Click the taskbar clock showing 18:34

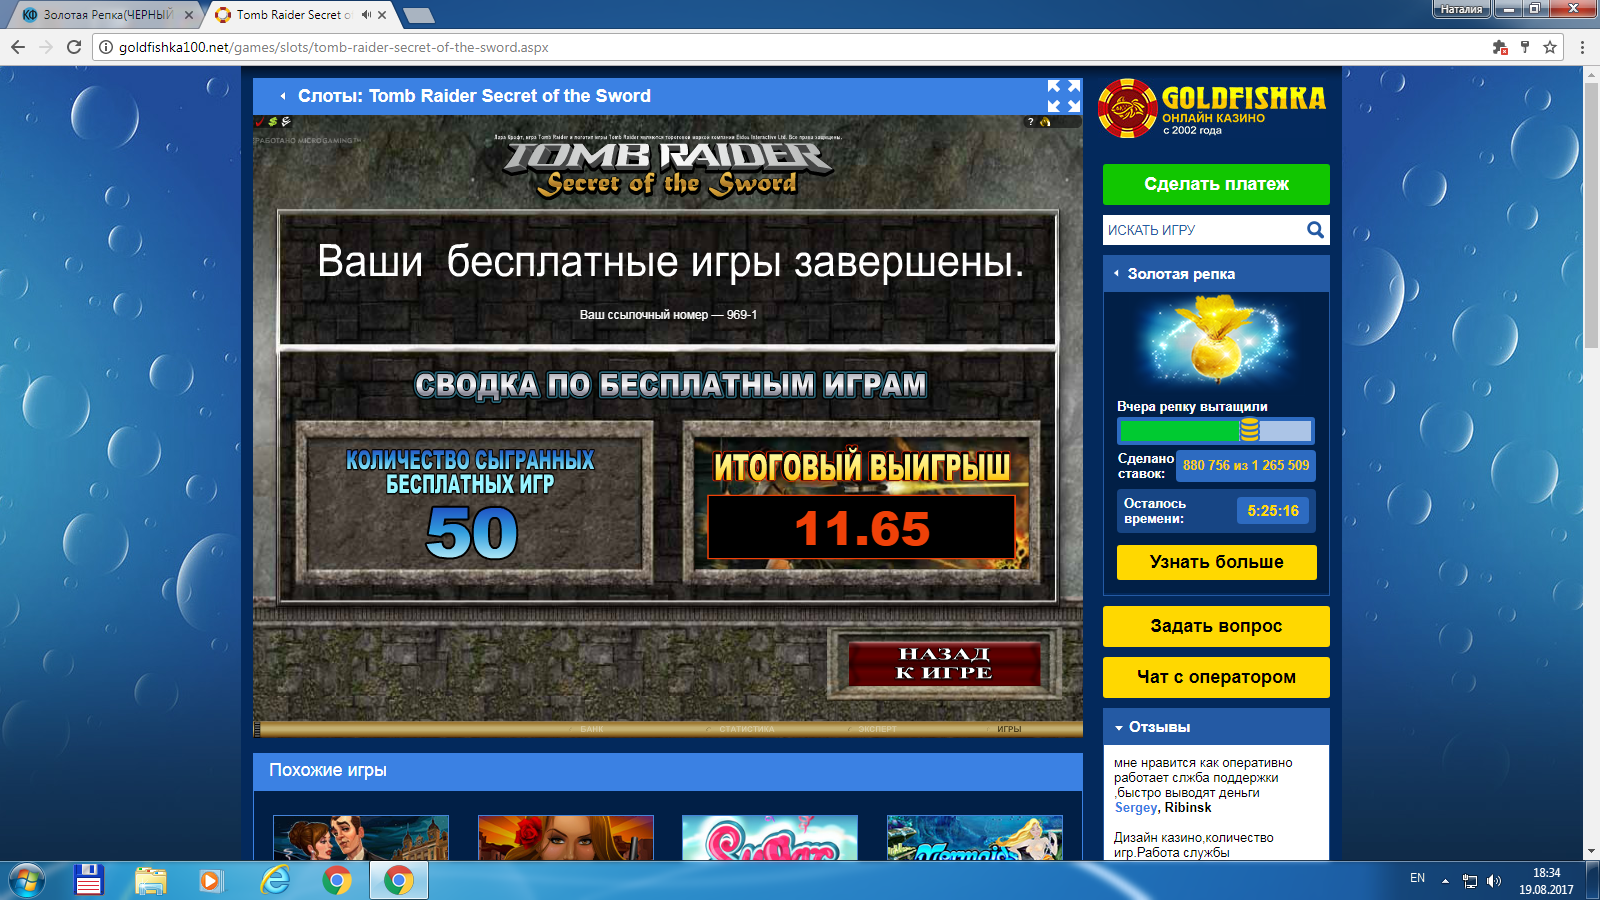(1546, 881)
